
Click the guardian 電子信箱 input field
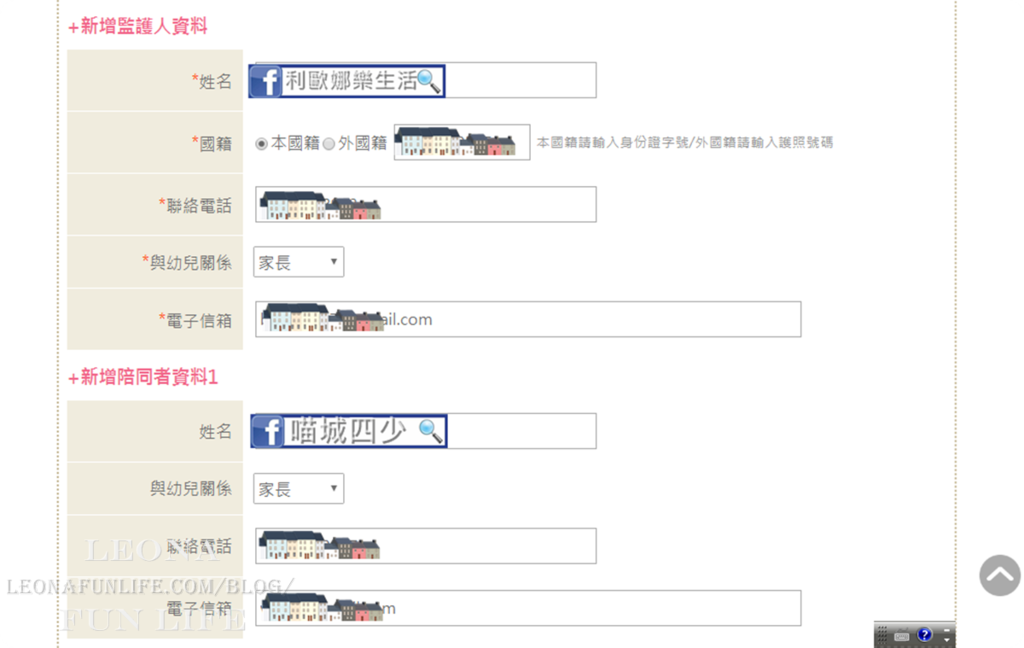point(528,319)
